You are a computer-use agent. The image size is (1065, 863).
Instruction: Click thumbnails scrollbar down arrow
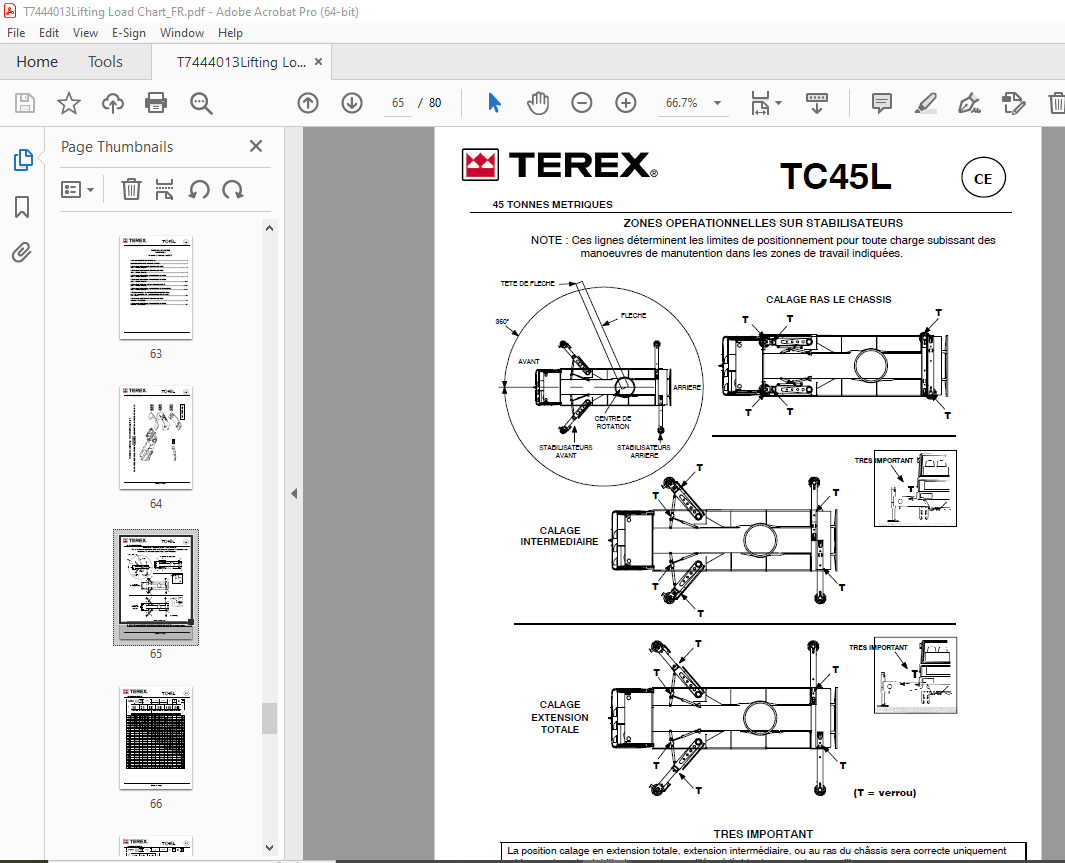point(269,847)
